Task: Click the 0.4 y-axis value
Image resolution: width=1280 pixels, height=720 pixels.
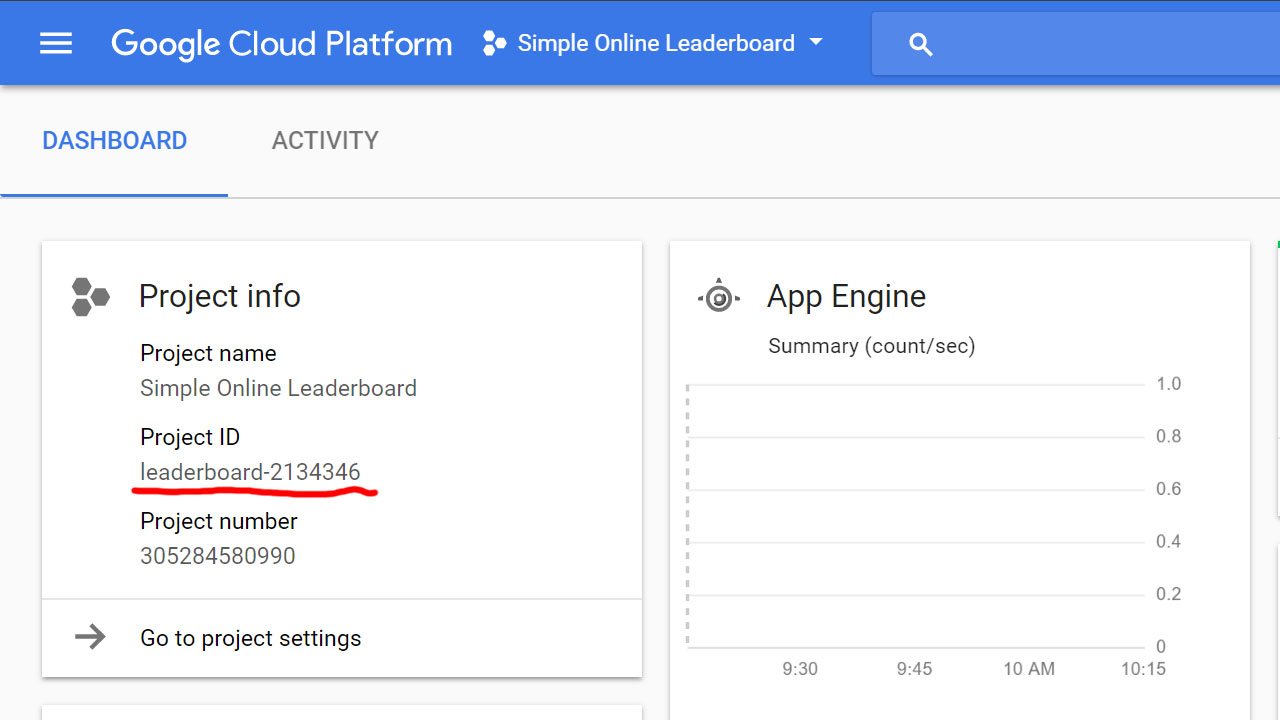Action: (1168, 541)
